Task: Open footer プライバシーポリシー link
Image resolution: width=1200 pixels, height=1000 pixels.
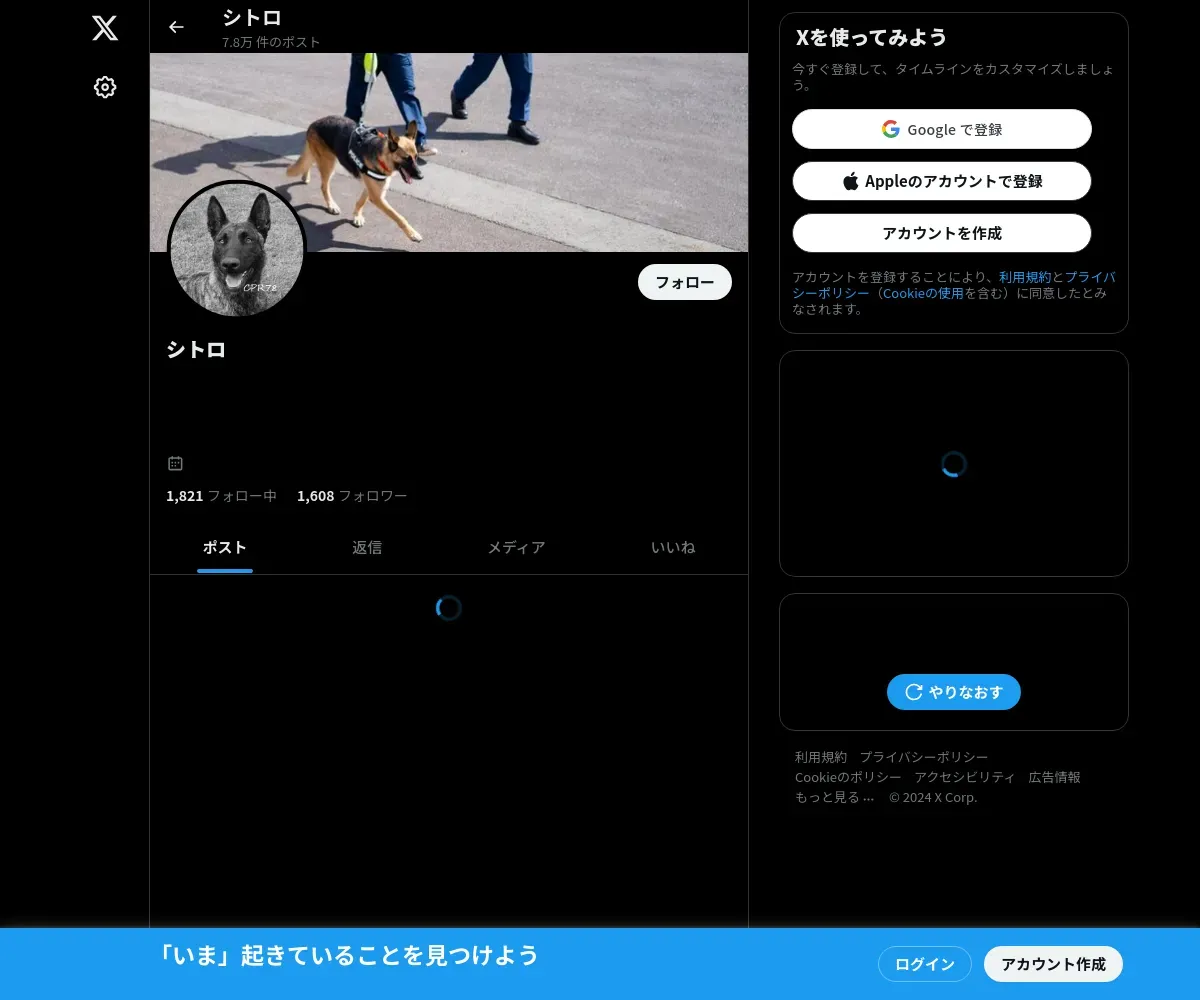Action: tap(924, 757)
